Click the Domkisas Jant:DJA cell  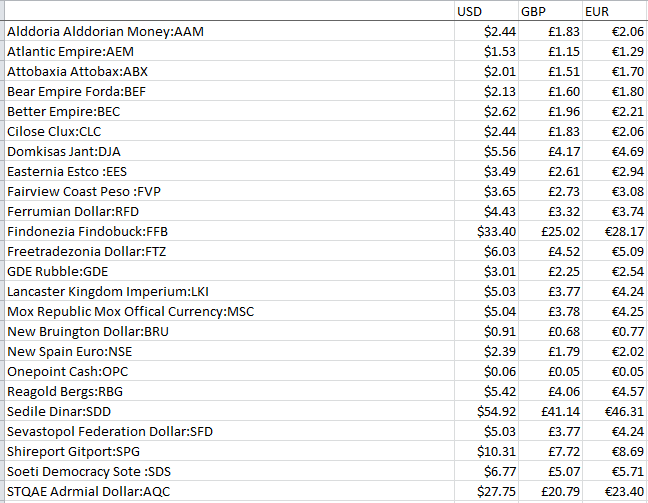pyautogui.click(x=229, y=151)
